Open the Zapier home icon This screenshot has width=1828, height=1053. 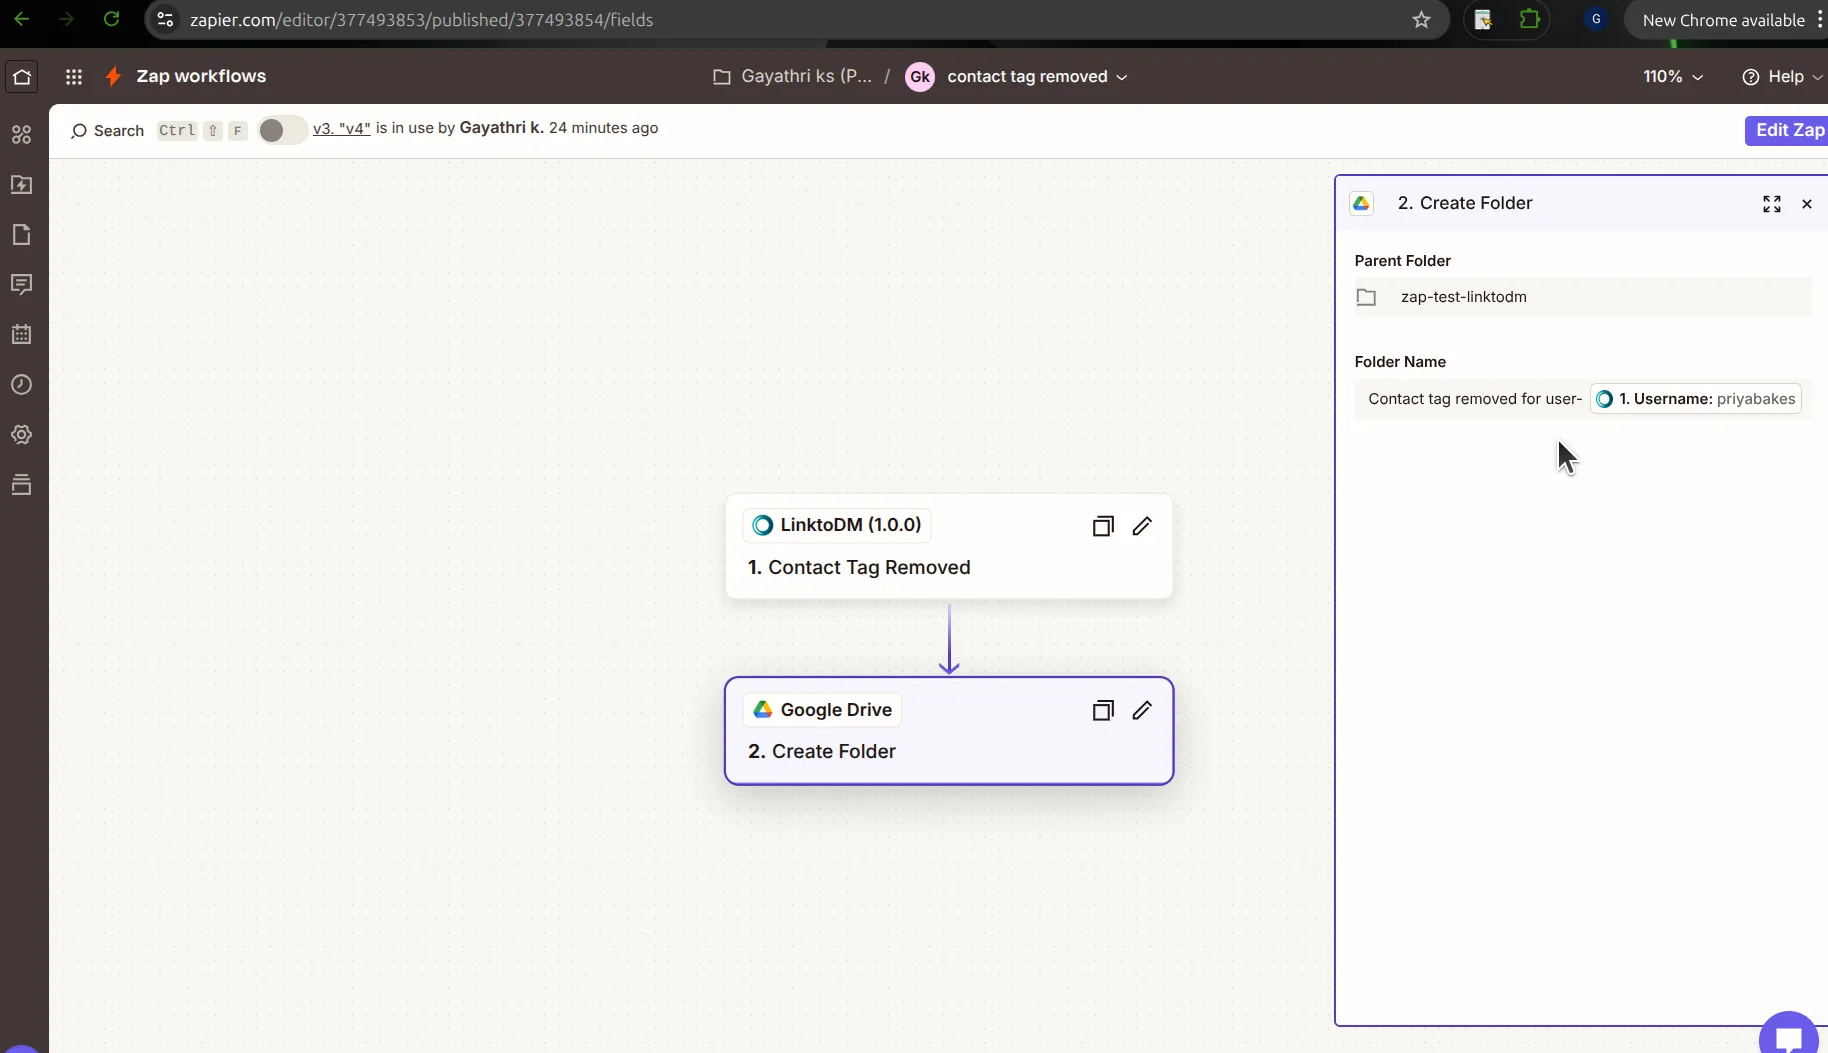point(22,77)
